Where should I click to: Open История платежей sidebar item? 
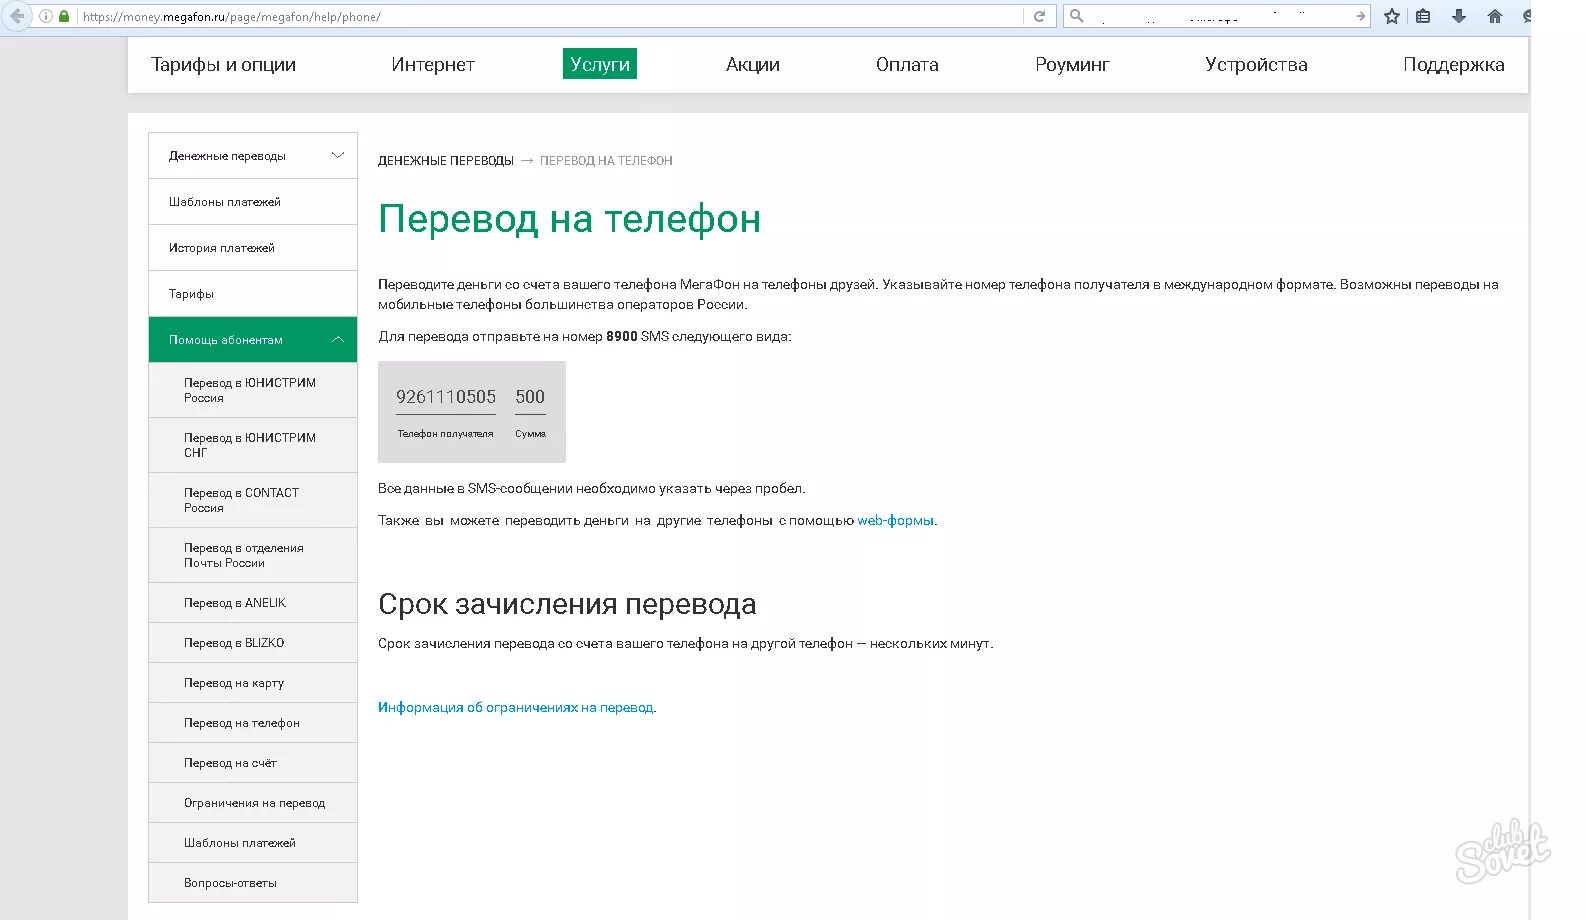point(253,248)
